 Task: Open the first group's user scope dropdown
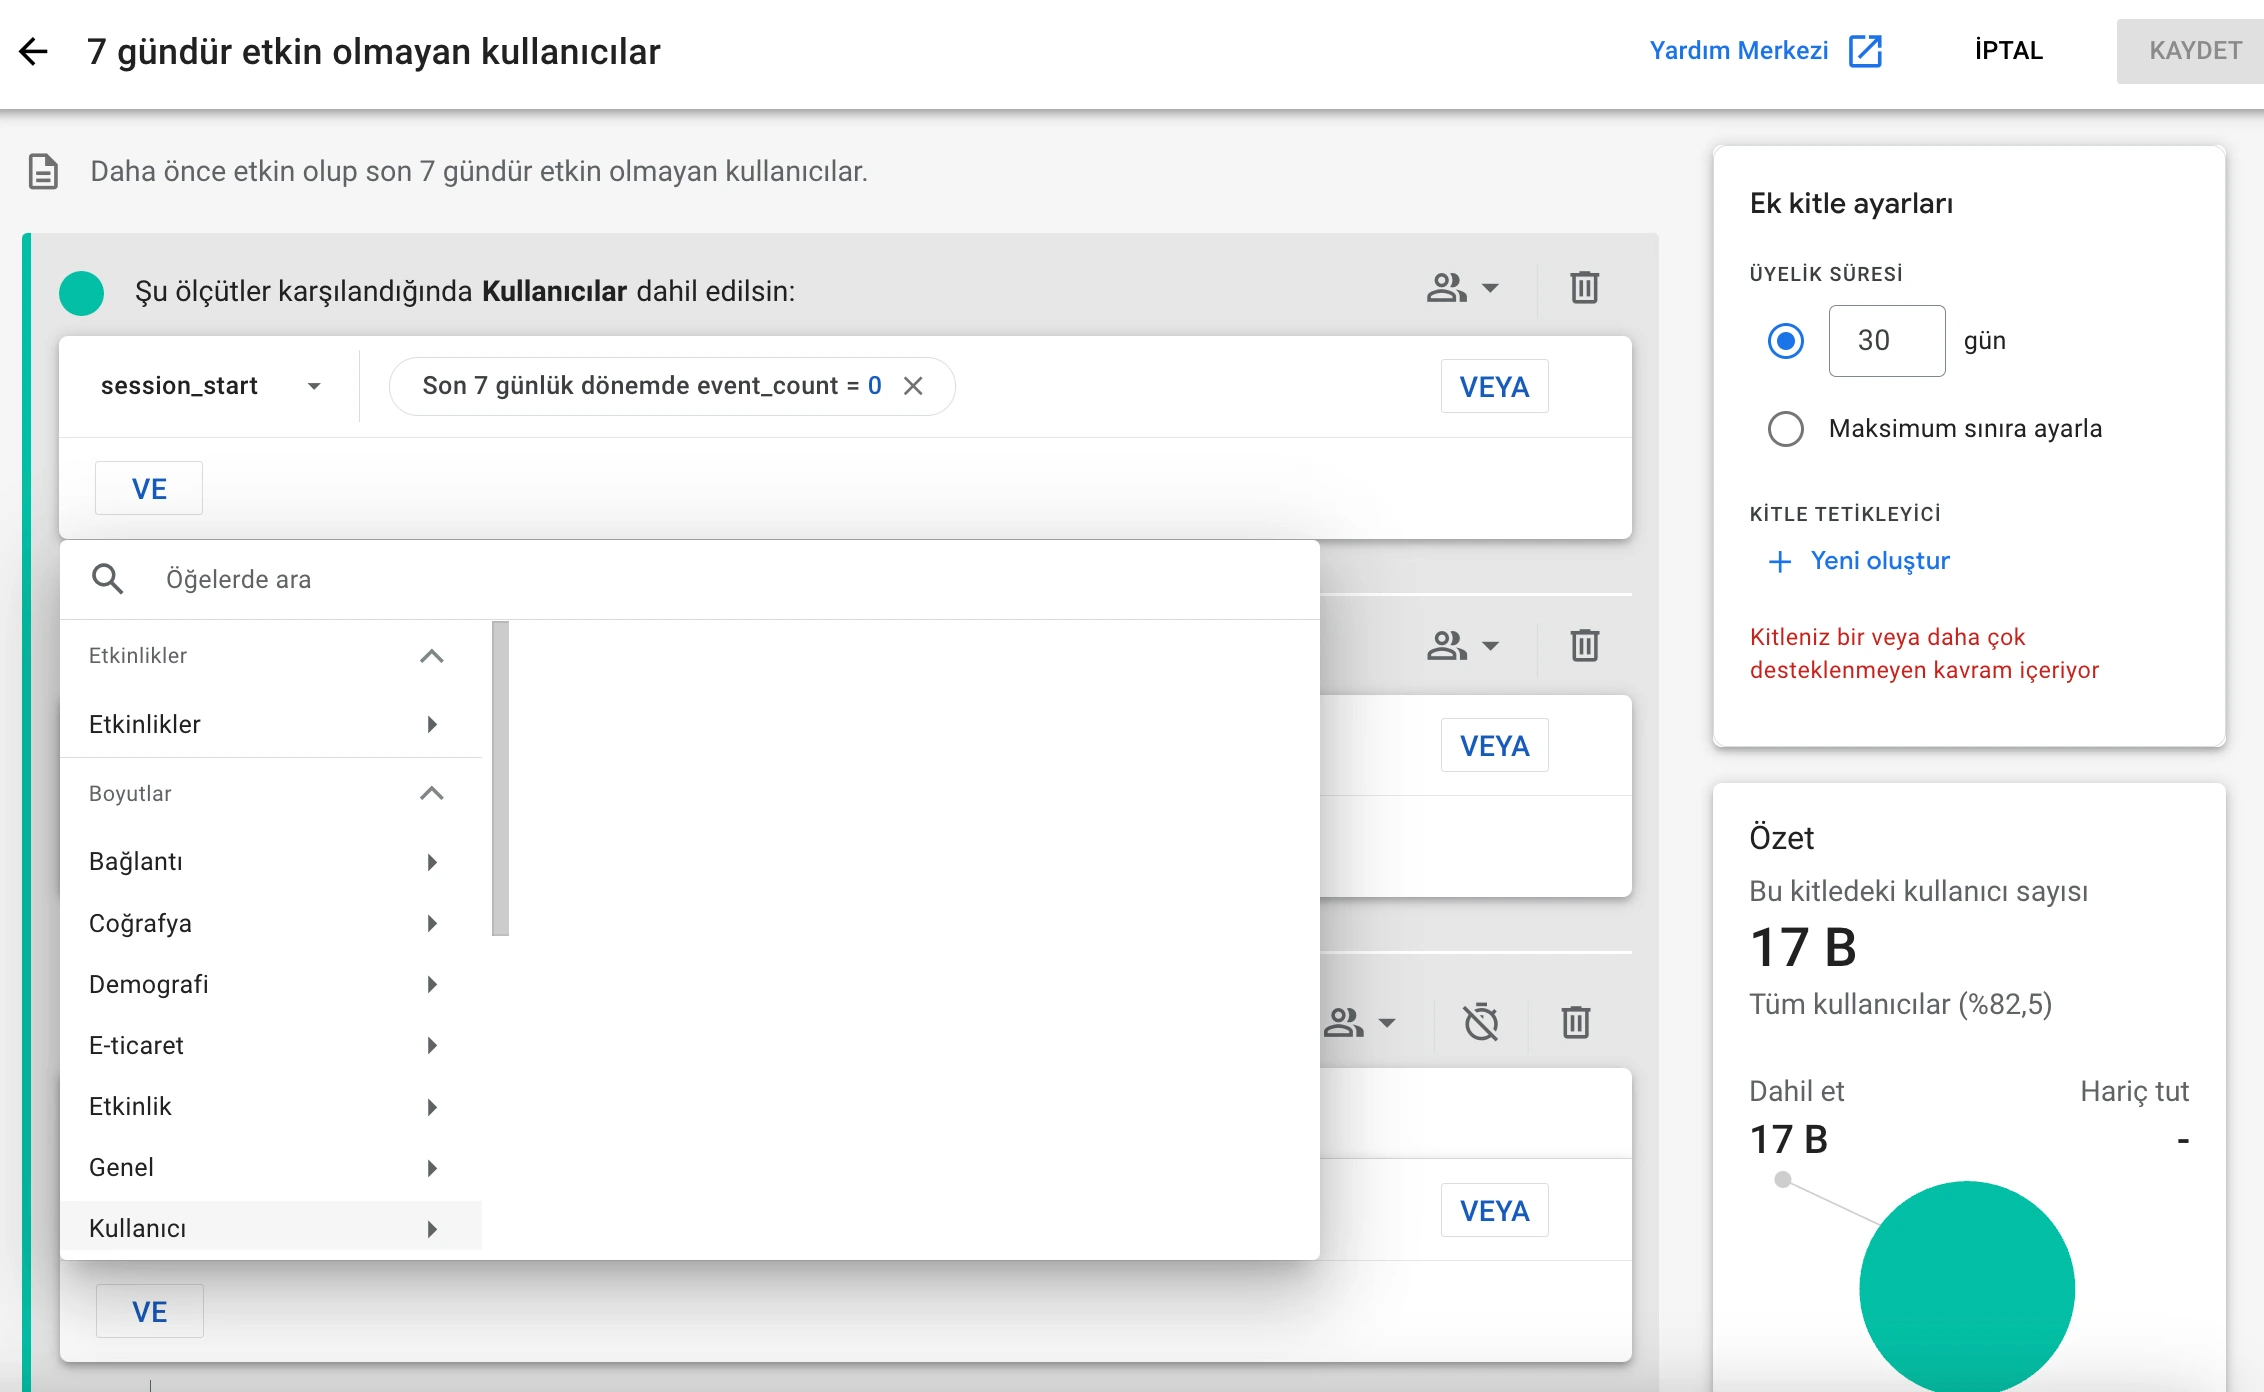click(x=1462, y=288)
